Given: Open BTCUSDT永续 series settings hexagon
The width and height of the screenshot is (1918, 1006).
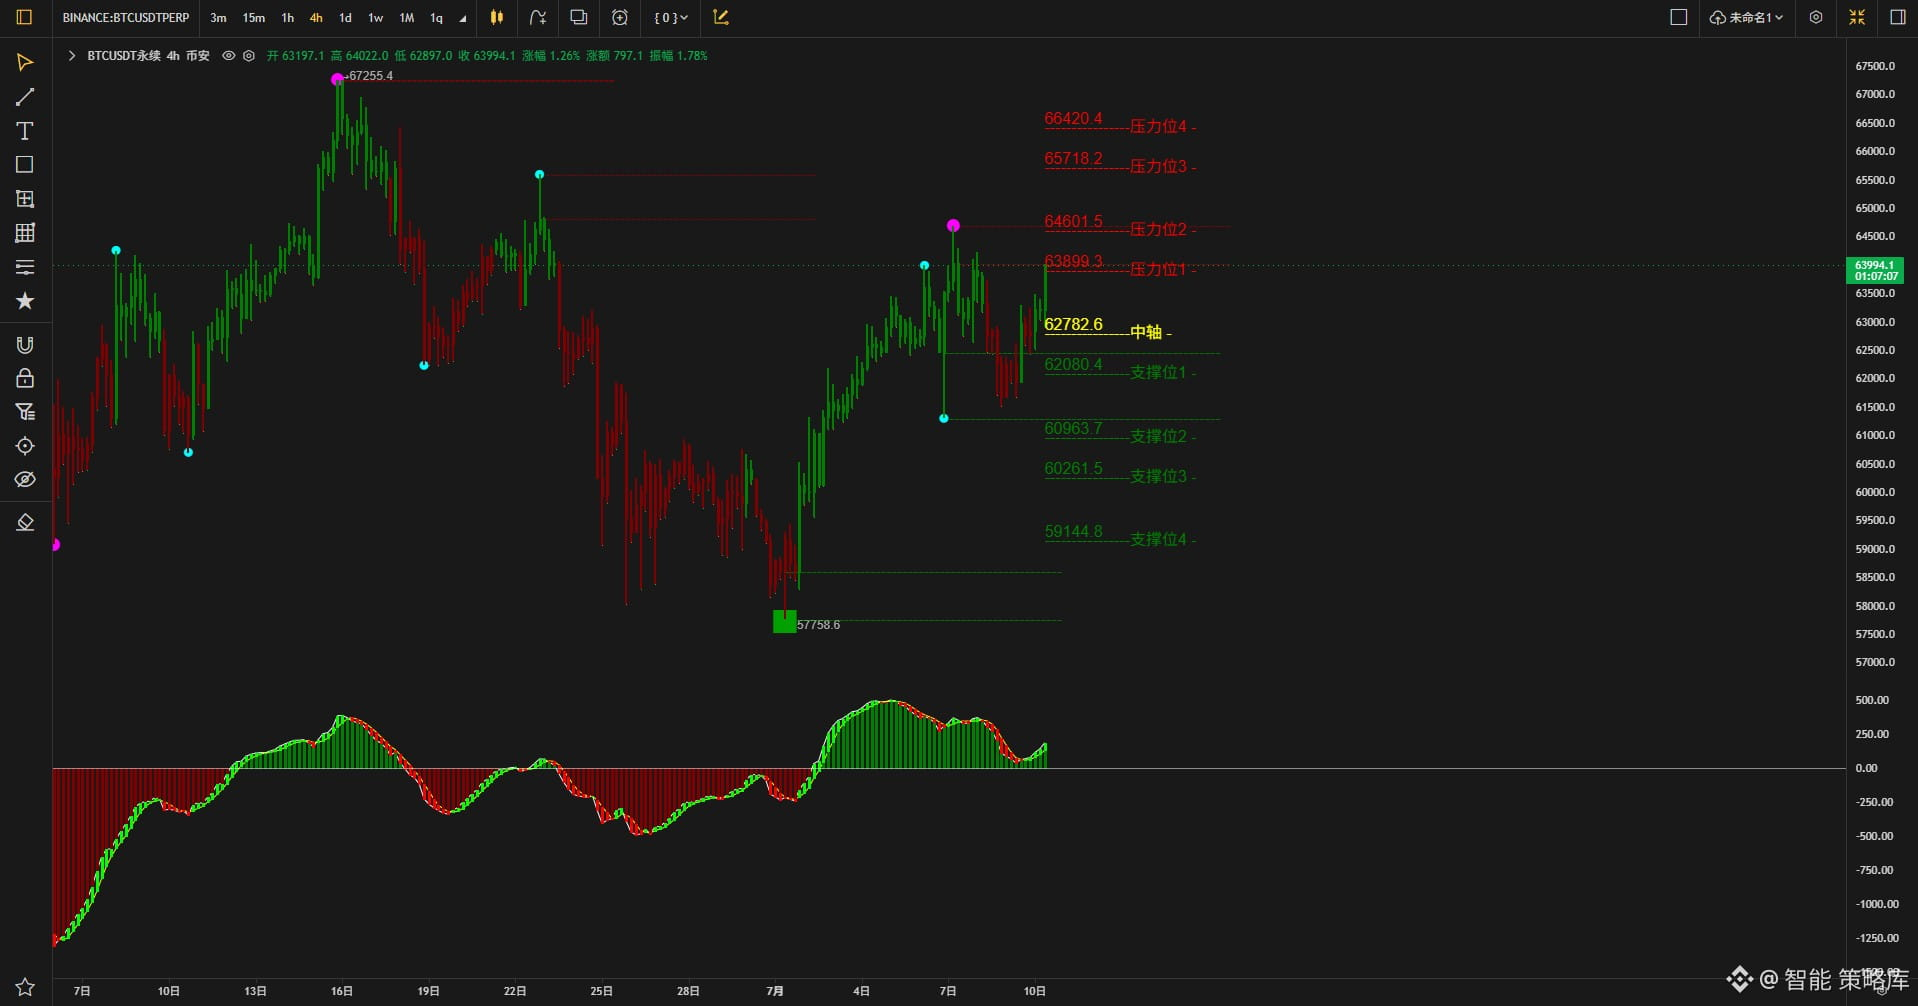Looking at the screenshot, I should [249, 56].
